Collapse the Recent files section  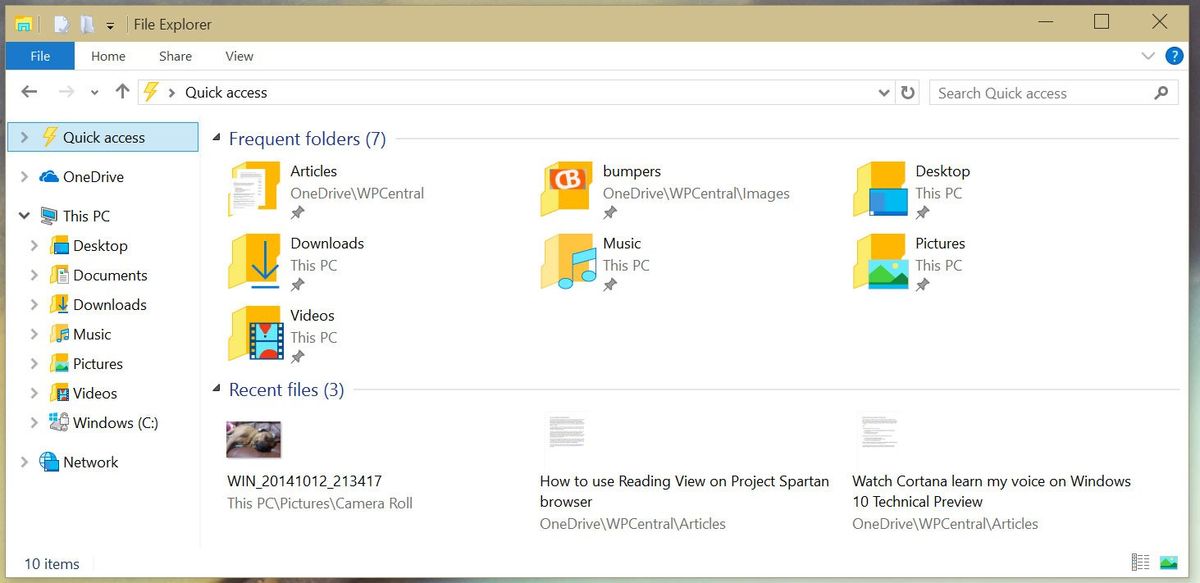click(216, 389)
